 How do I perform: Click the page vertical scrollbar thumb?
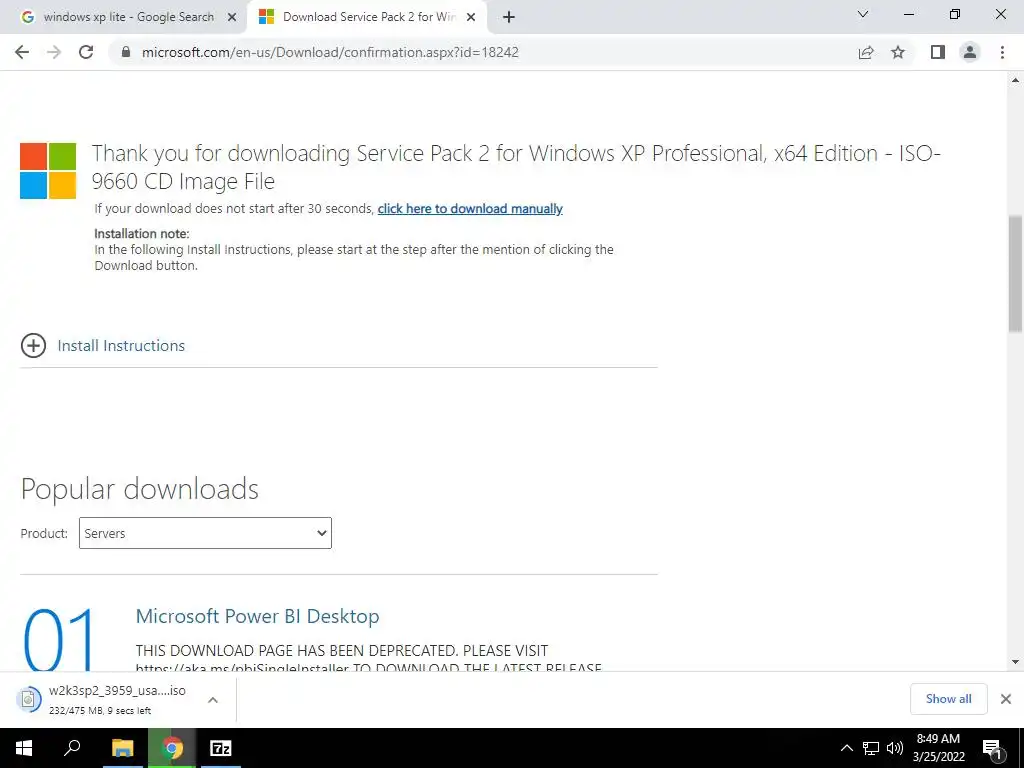tap(1015, 274)
